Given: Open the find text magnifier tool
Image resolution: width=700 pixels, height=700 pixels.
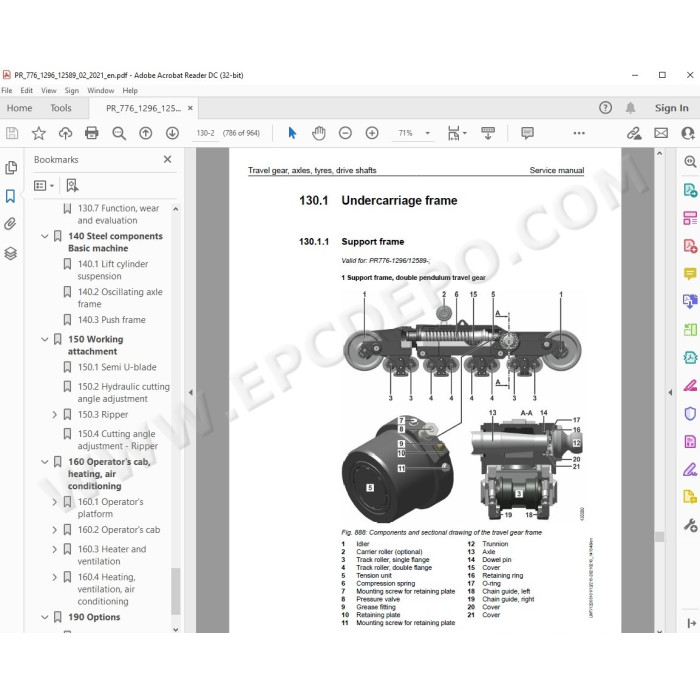Looking at the screenshot, I should pyautogui.click(x=119, y=133).
